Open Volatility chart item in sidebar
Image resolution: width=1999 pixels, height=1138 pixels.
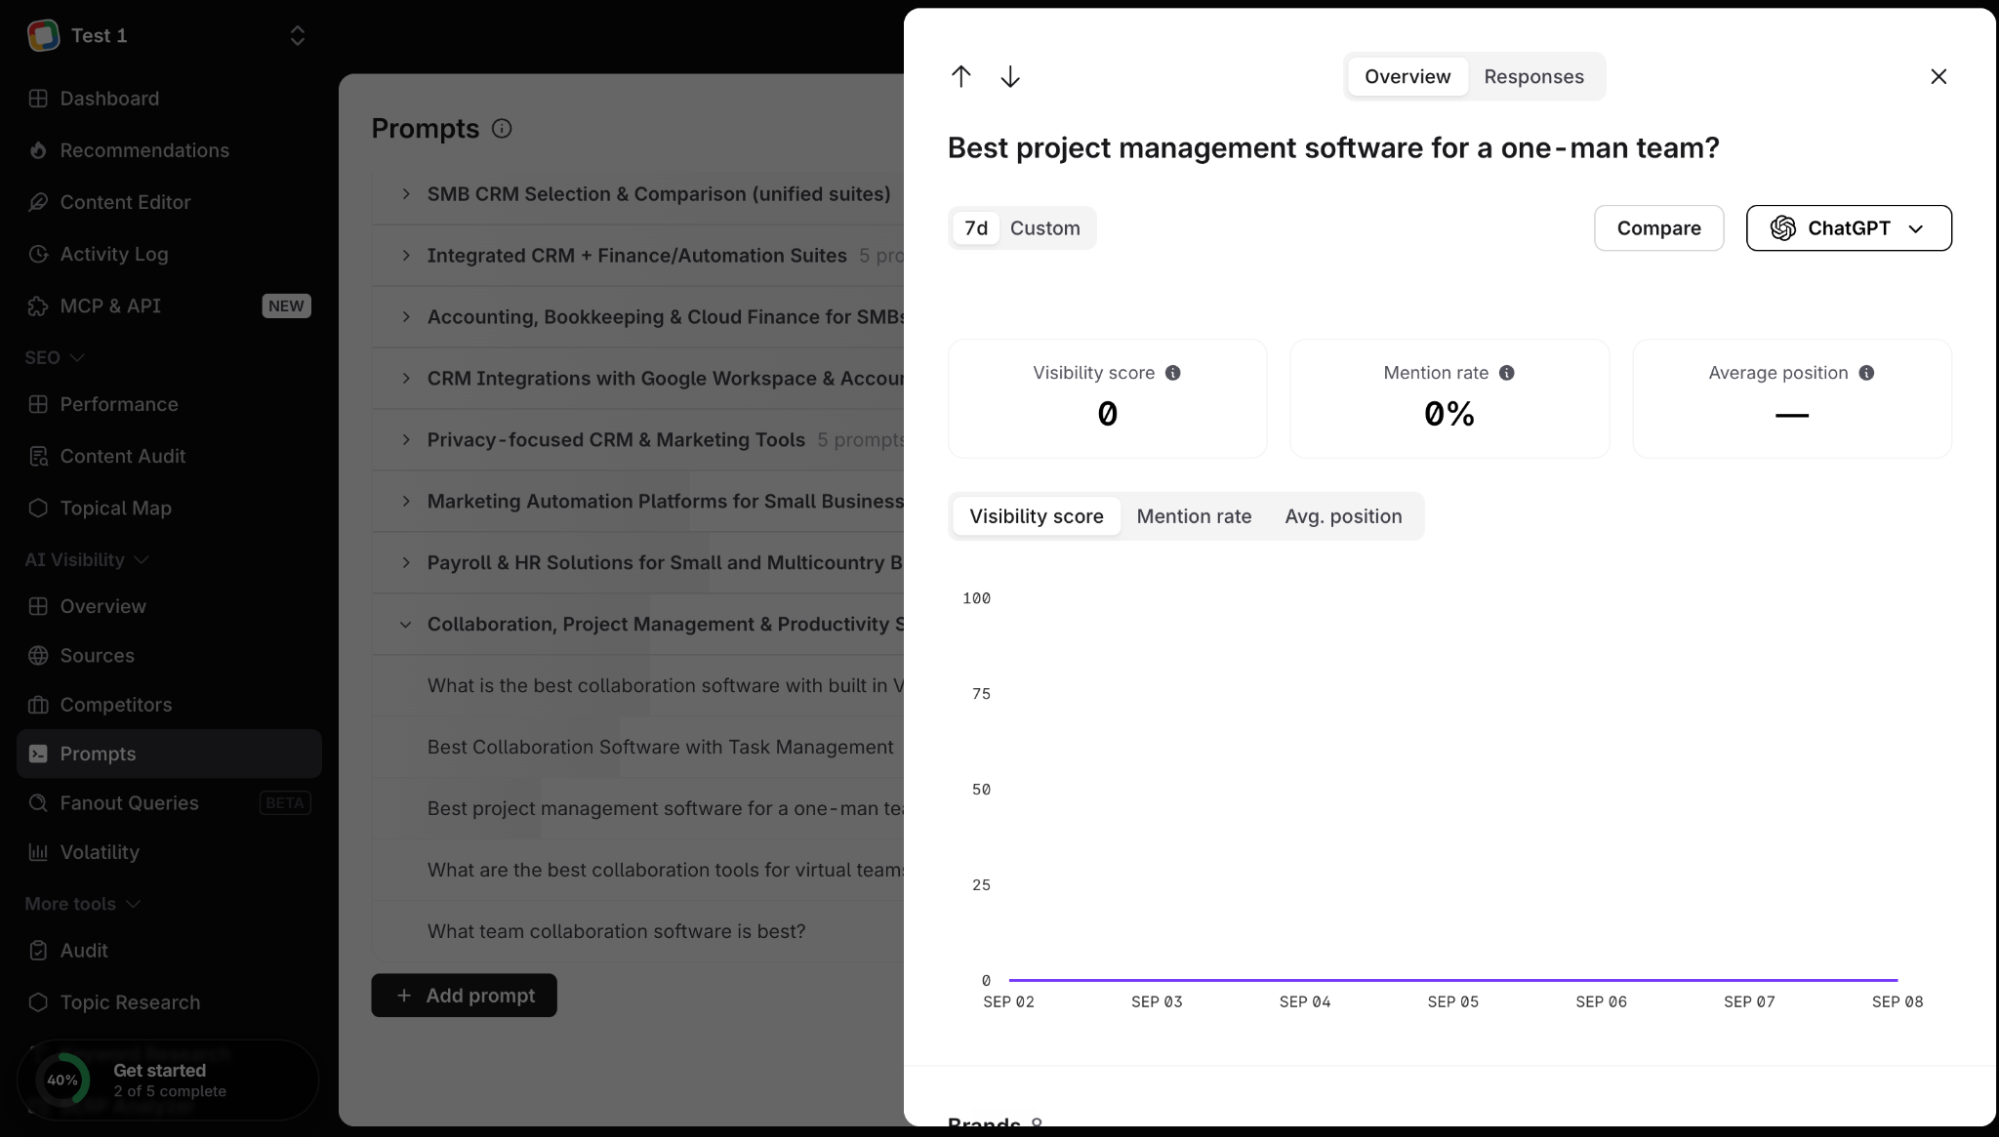168,852
